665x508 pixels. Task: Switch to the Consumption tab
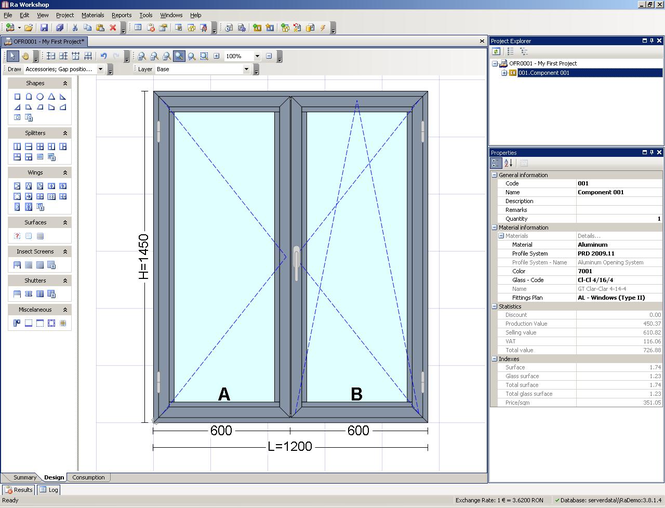pyautogui.click(x=88, y=478)
